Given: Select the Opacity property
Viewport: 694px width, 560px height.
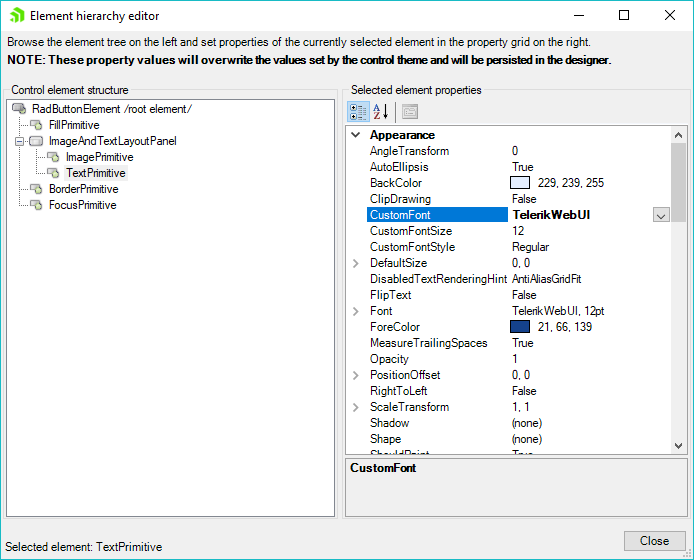Looking at the screenshot, I should pyautogui.click(x=389, y=359).
